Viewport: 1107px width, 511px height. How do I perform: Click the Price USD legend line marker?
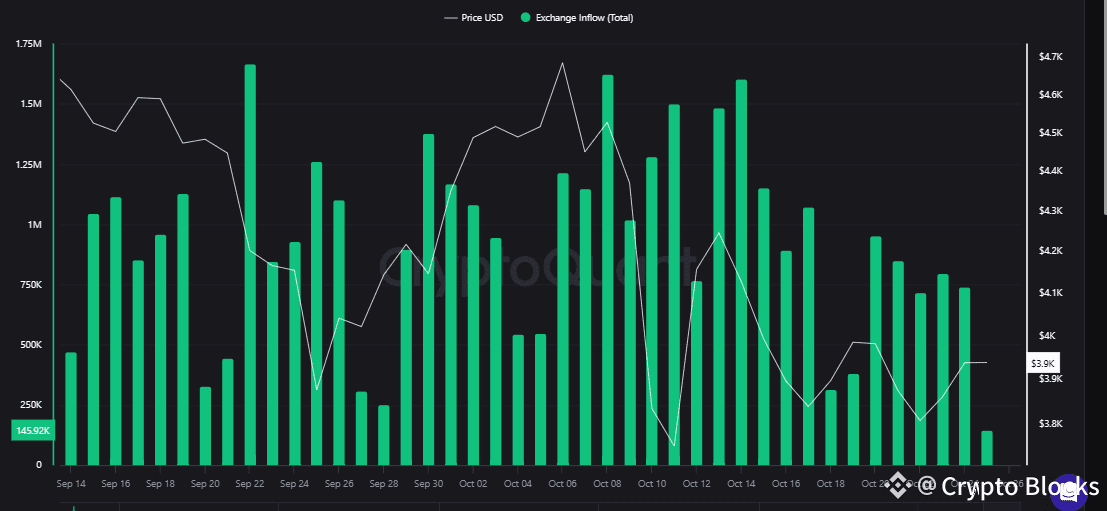450,18
